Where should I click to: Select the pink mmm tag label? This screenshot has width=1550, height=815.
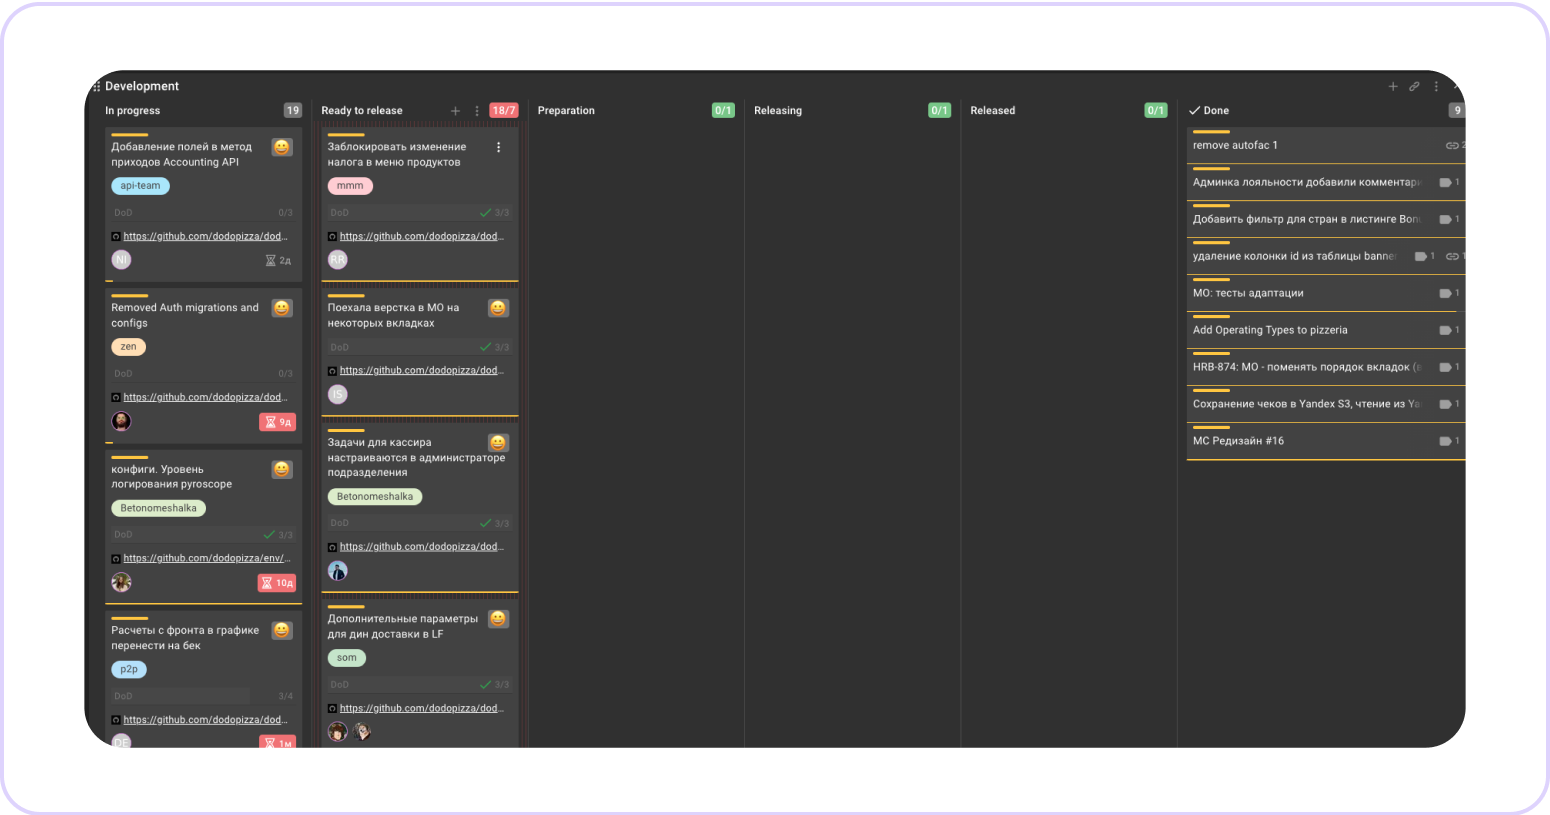click(x=350, y=186)
